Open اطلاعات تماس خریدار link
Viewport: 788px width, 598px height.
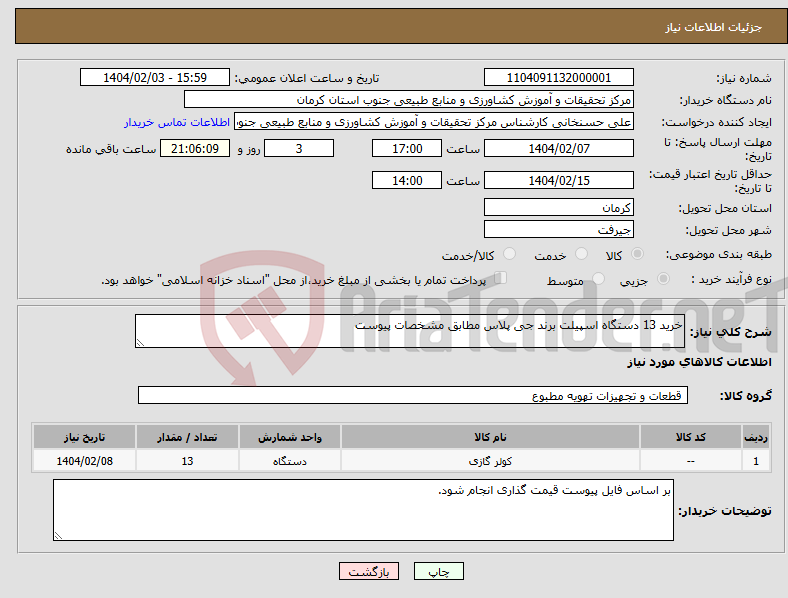click(177, 122)
